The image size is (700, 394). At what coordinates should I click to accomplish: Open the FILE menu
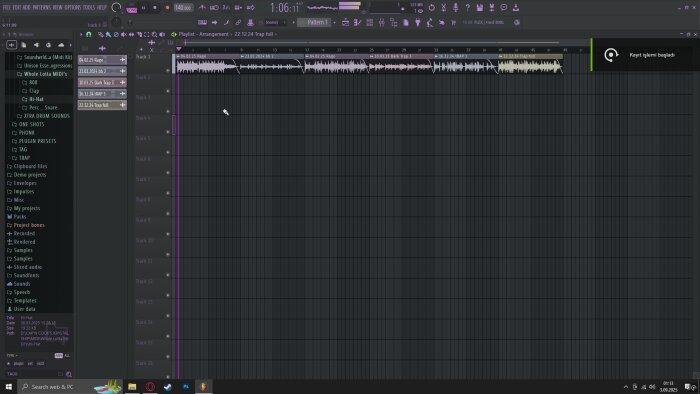tap(7, 8)
